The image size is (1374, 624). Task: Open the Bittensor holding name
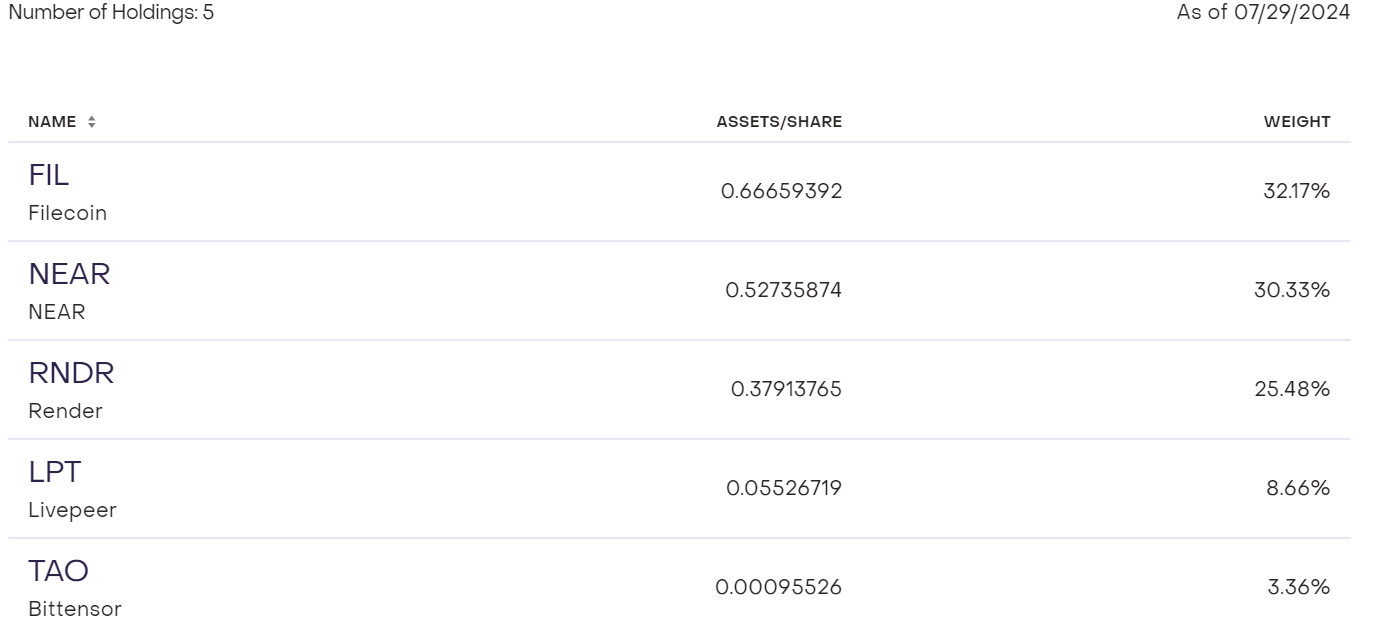click(75, 609)
